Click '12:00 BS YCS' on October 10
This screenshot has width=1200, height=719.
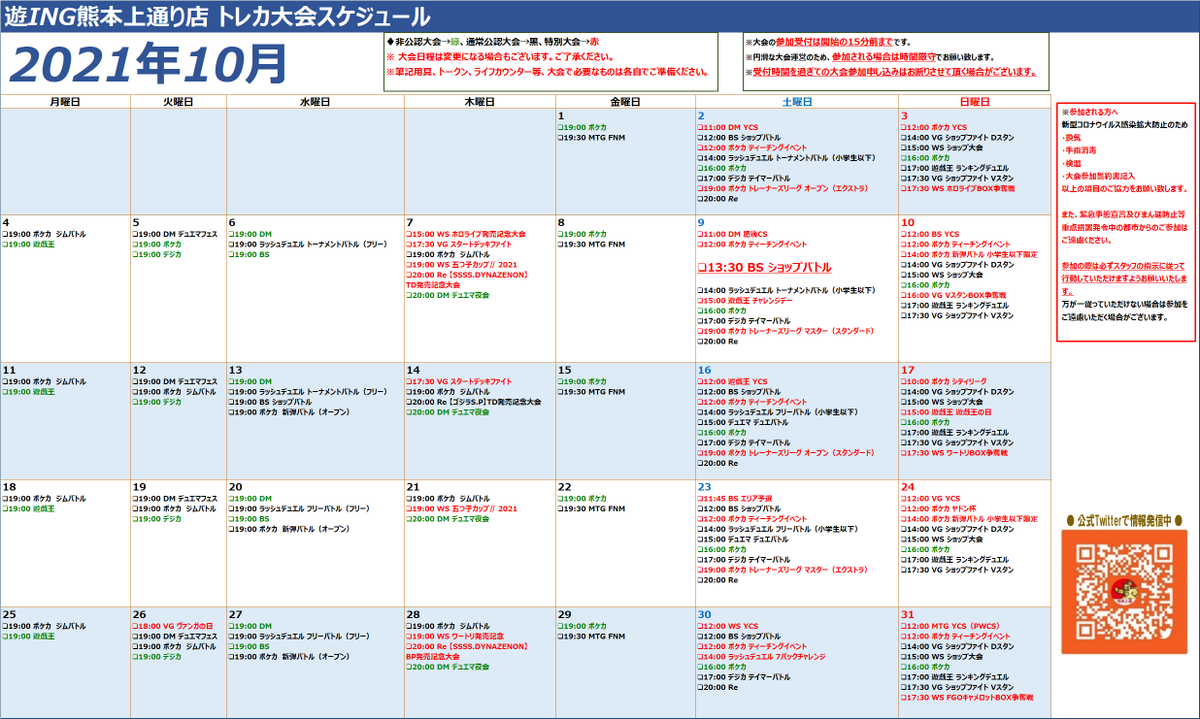pyautogui.click(x=930, y=233)
